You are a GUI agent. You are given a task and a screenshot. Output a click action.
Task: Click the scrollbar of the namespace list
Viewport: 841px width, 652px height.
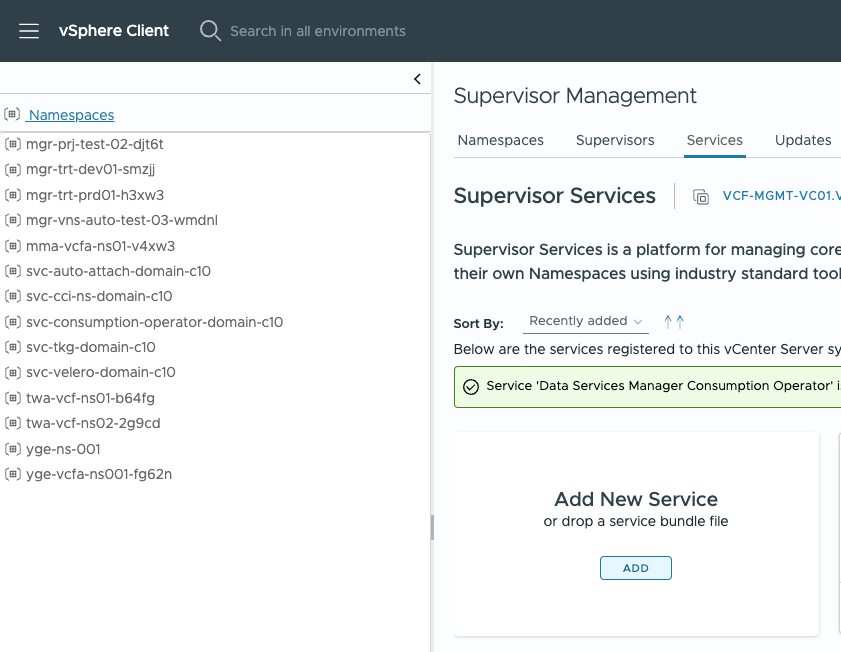[431, 527]
